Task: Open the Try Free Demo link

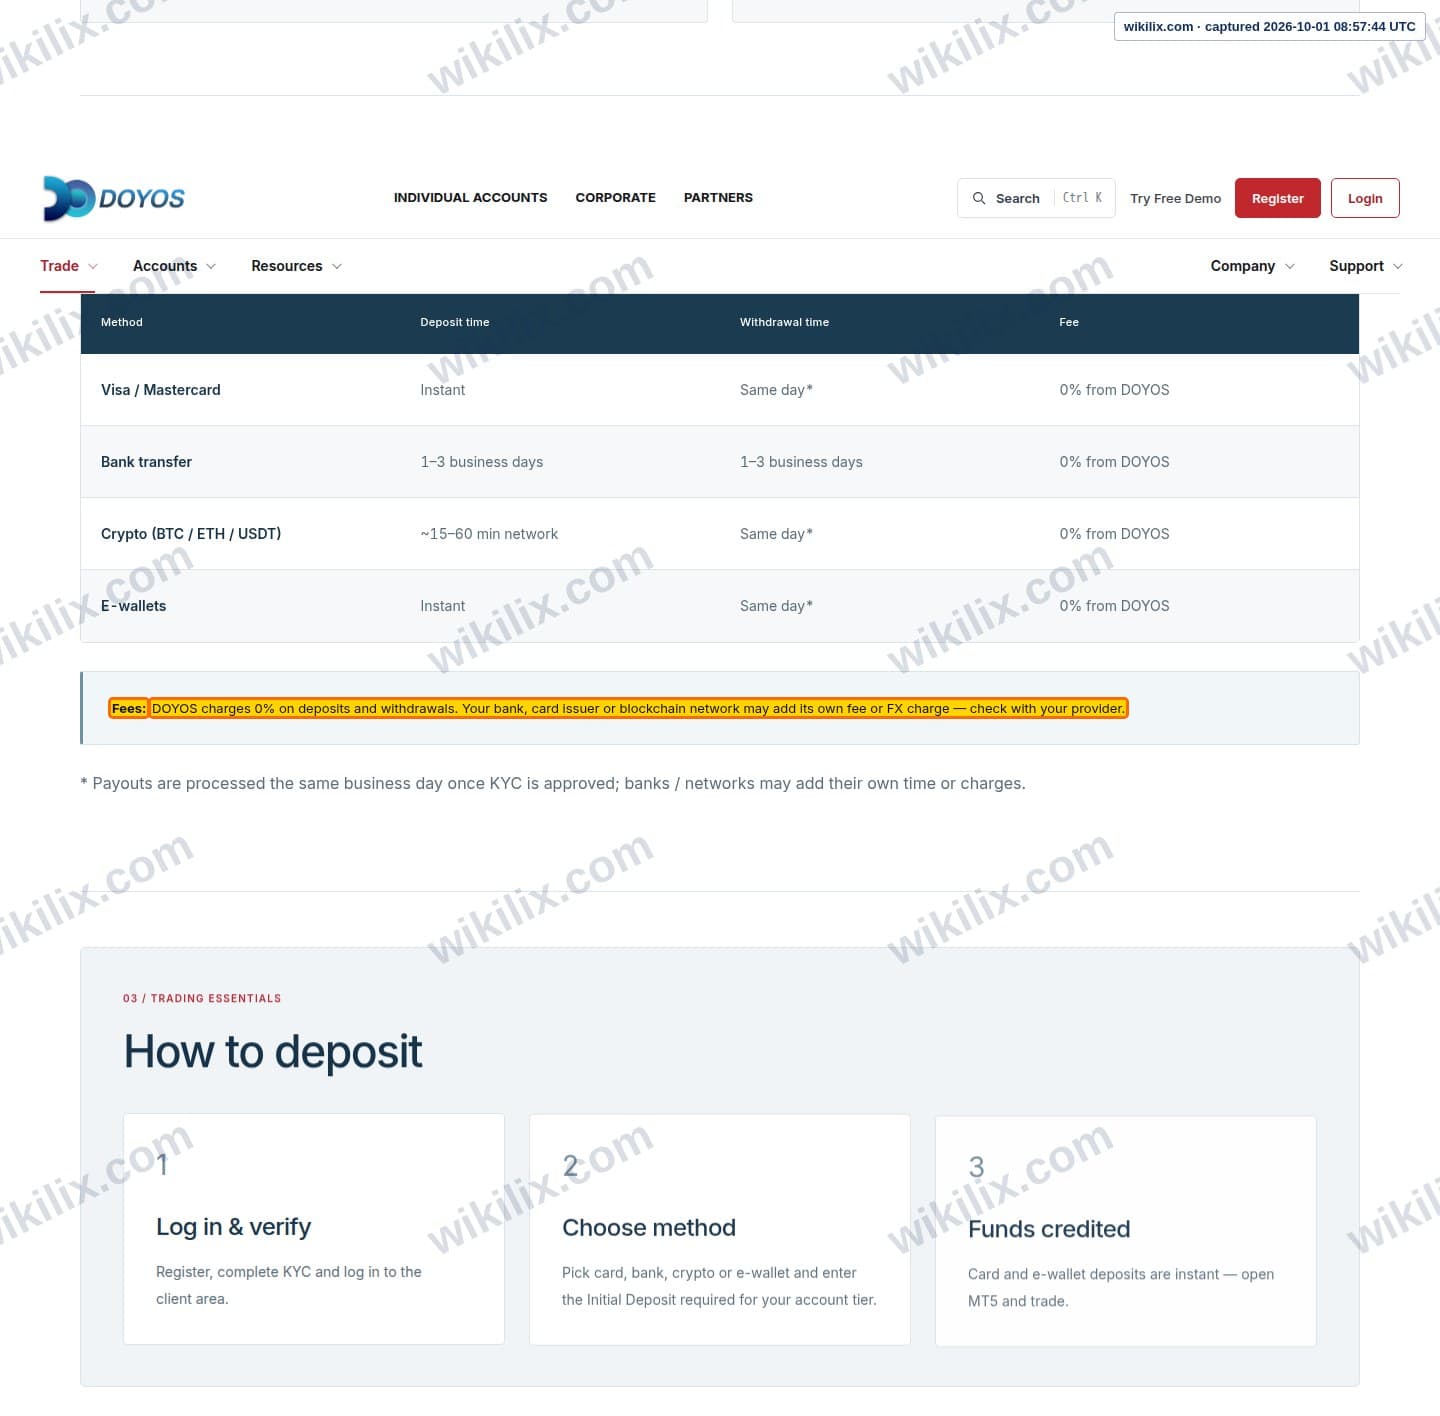Action: pyautogui.click(x=1175, y=198)
